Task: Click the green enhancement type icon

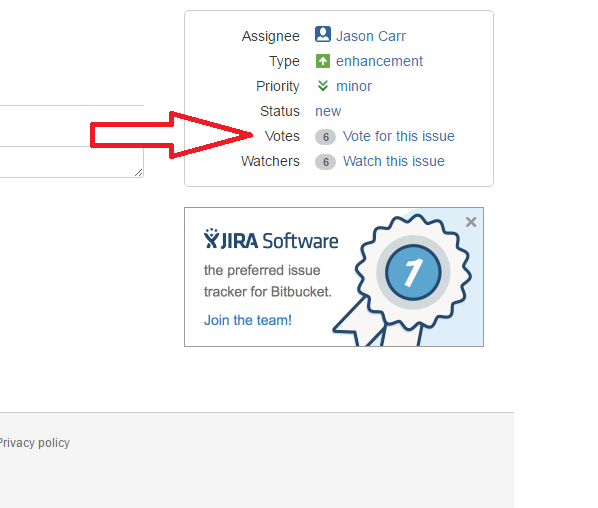Action: point(323,61)
